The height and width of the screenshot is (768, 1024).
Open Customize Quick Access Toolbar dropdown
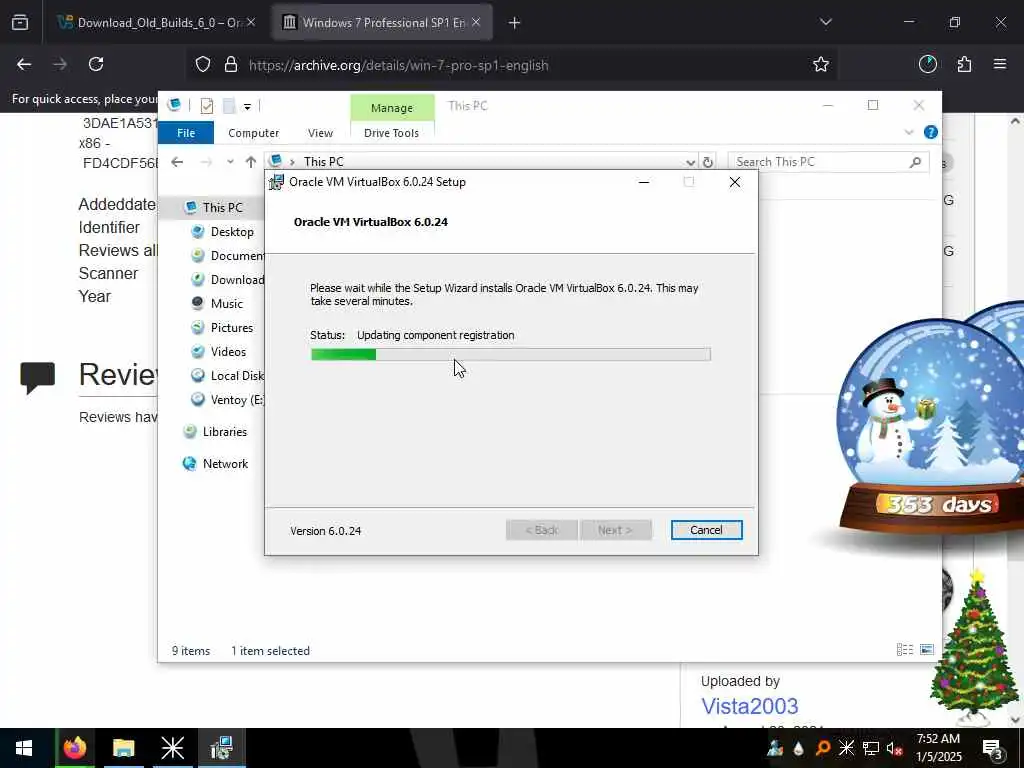pos(248,106)
